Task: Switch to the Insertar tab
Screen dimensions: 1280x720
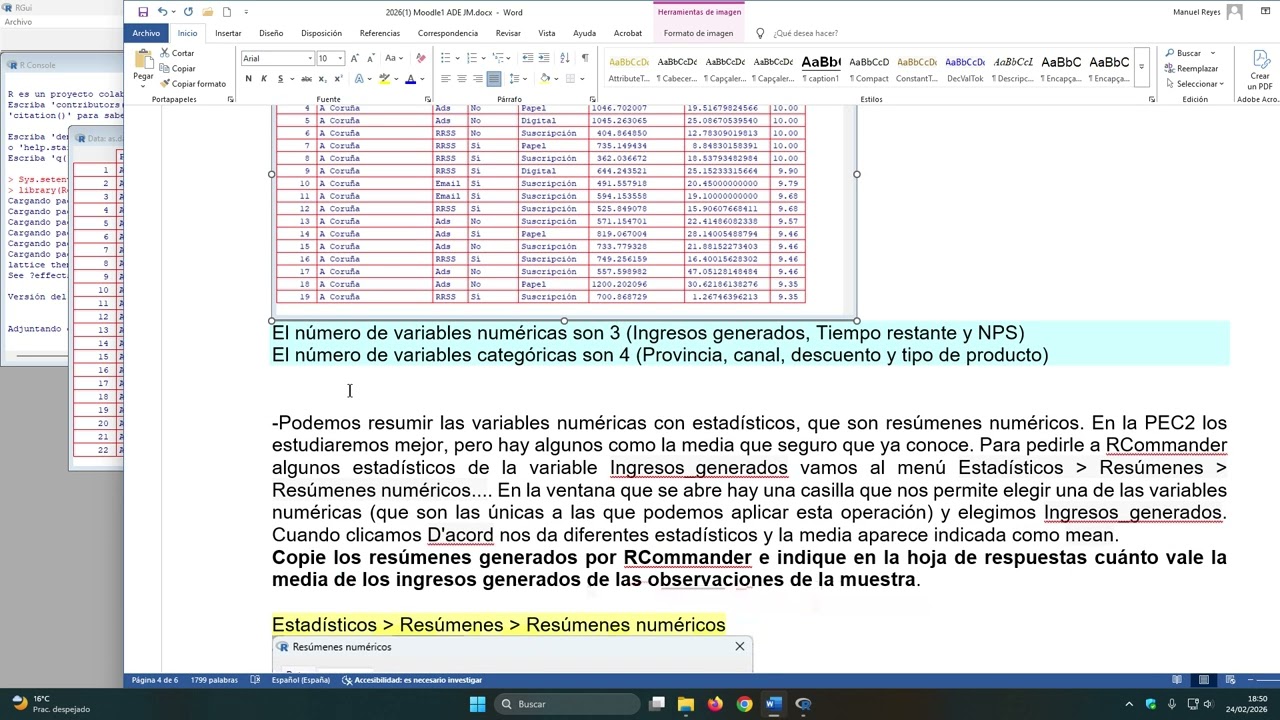Action: pos(228,33)
